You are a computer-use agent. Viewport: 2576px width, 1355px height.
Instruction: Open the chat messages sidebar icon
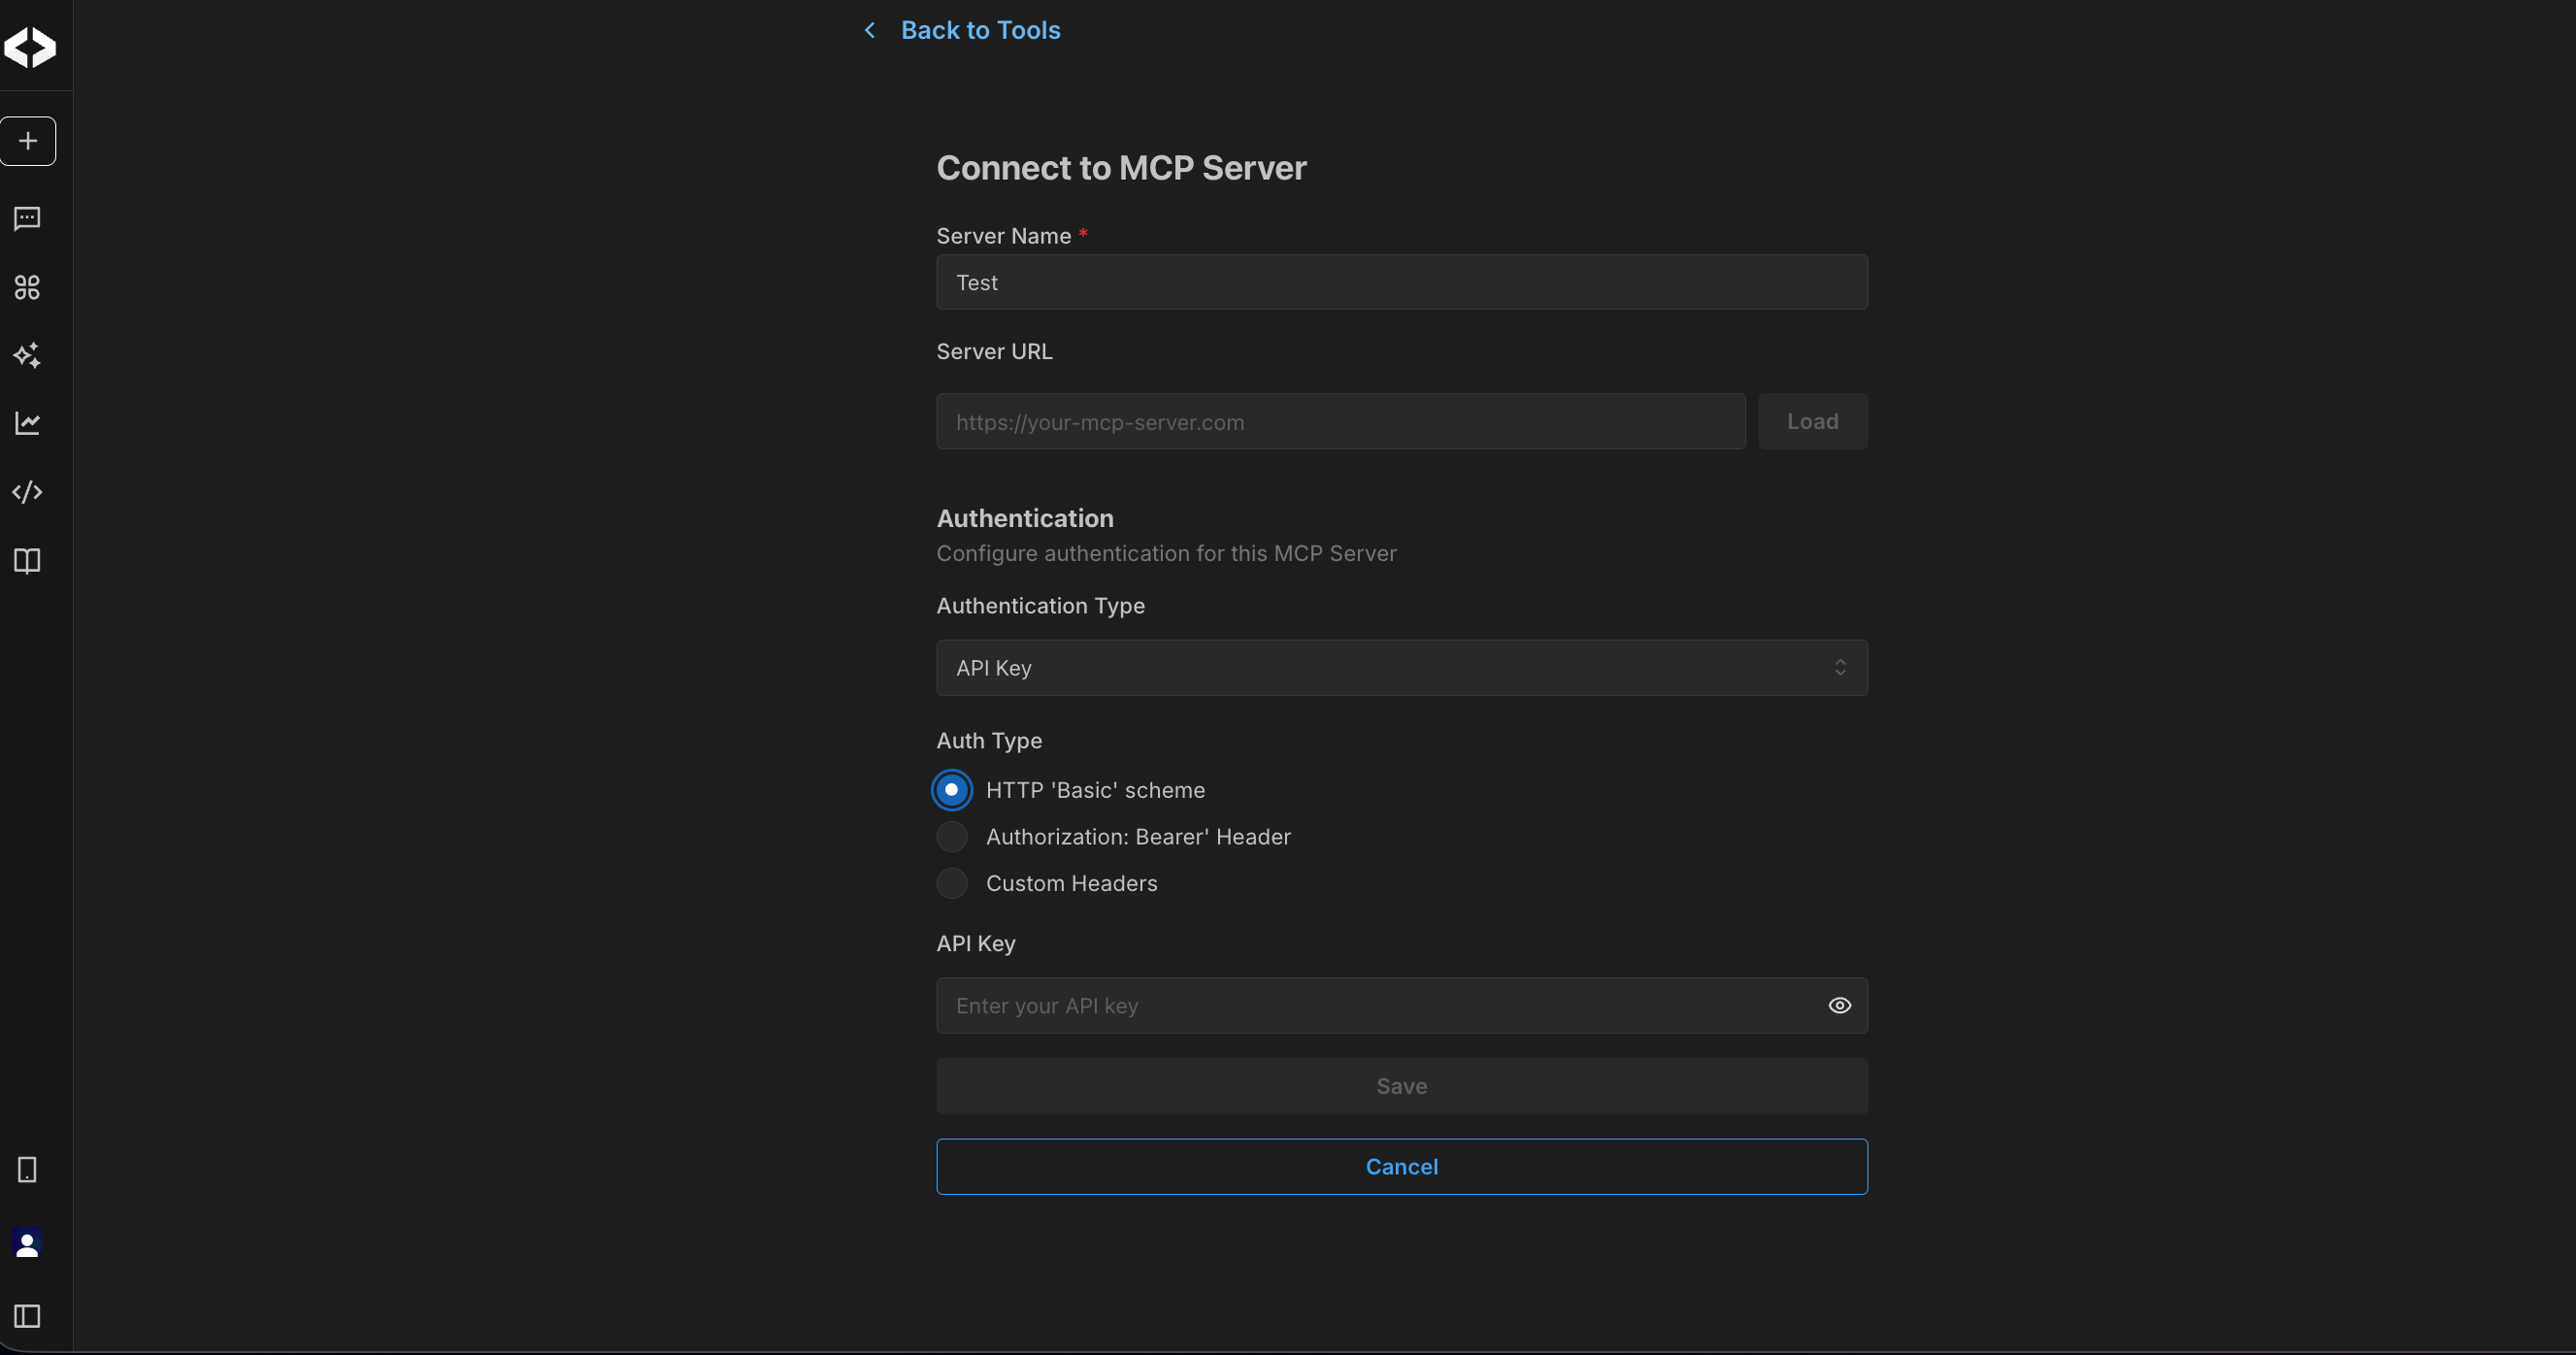[27, 218]
